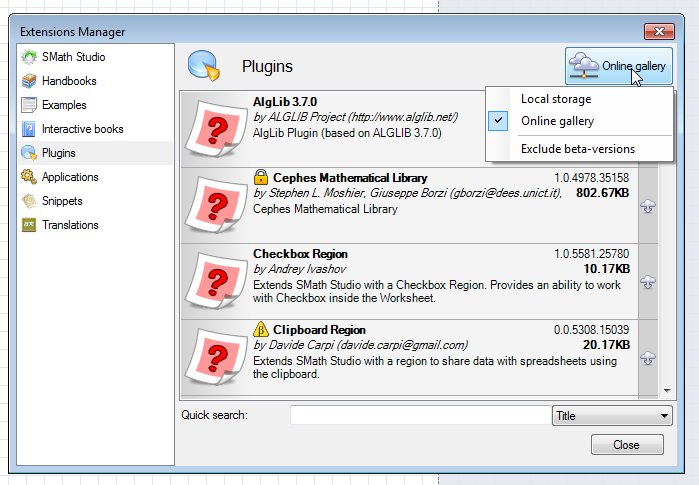Select the Examples sidebar icon
Image resolution: width=699 pixels, height=485 pixels.
[29, 105]
